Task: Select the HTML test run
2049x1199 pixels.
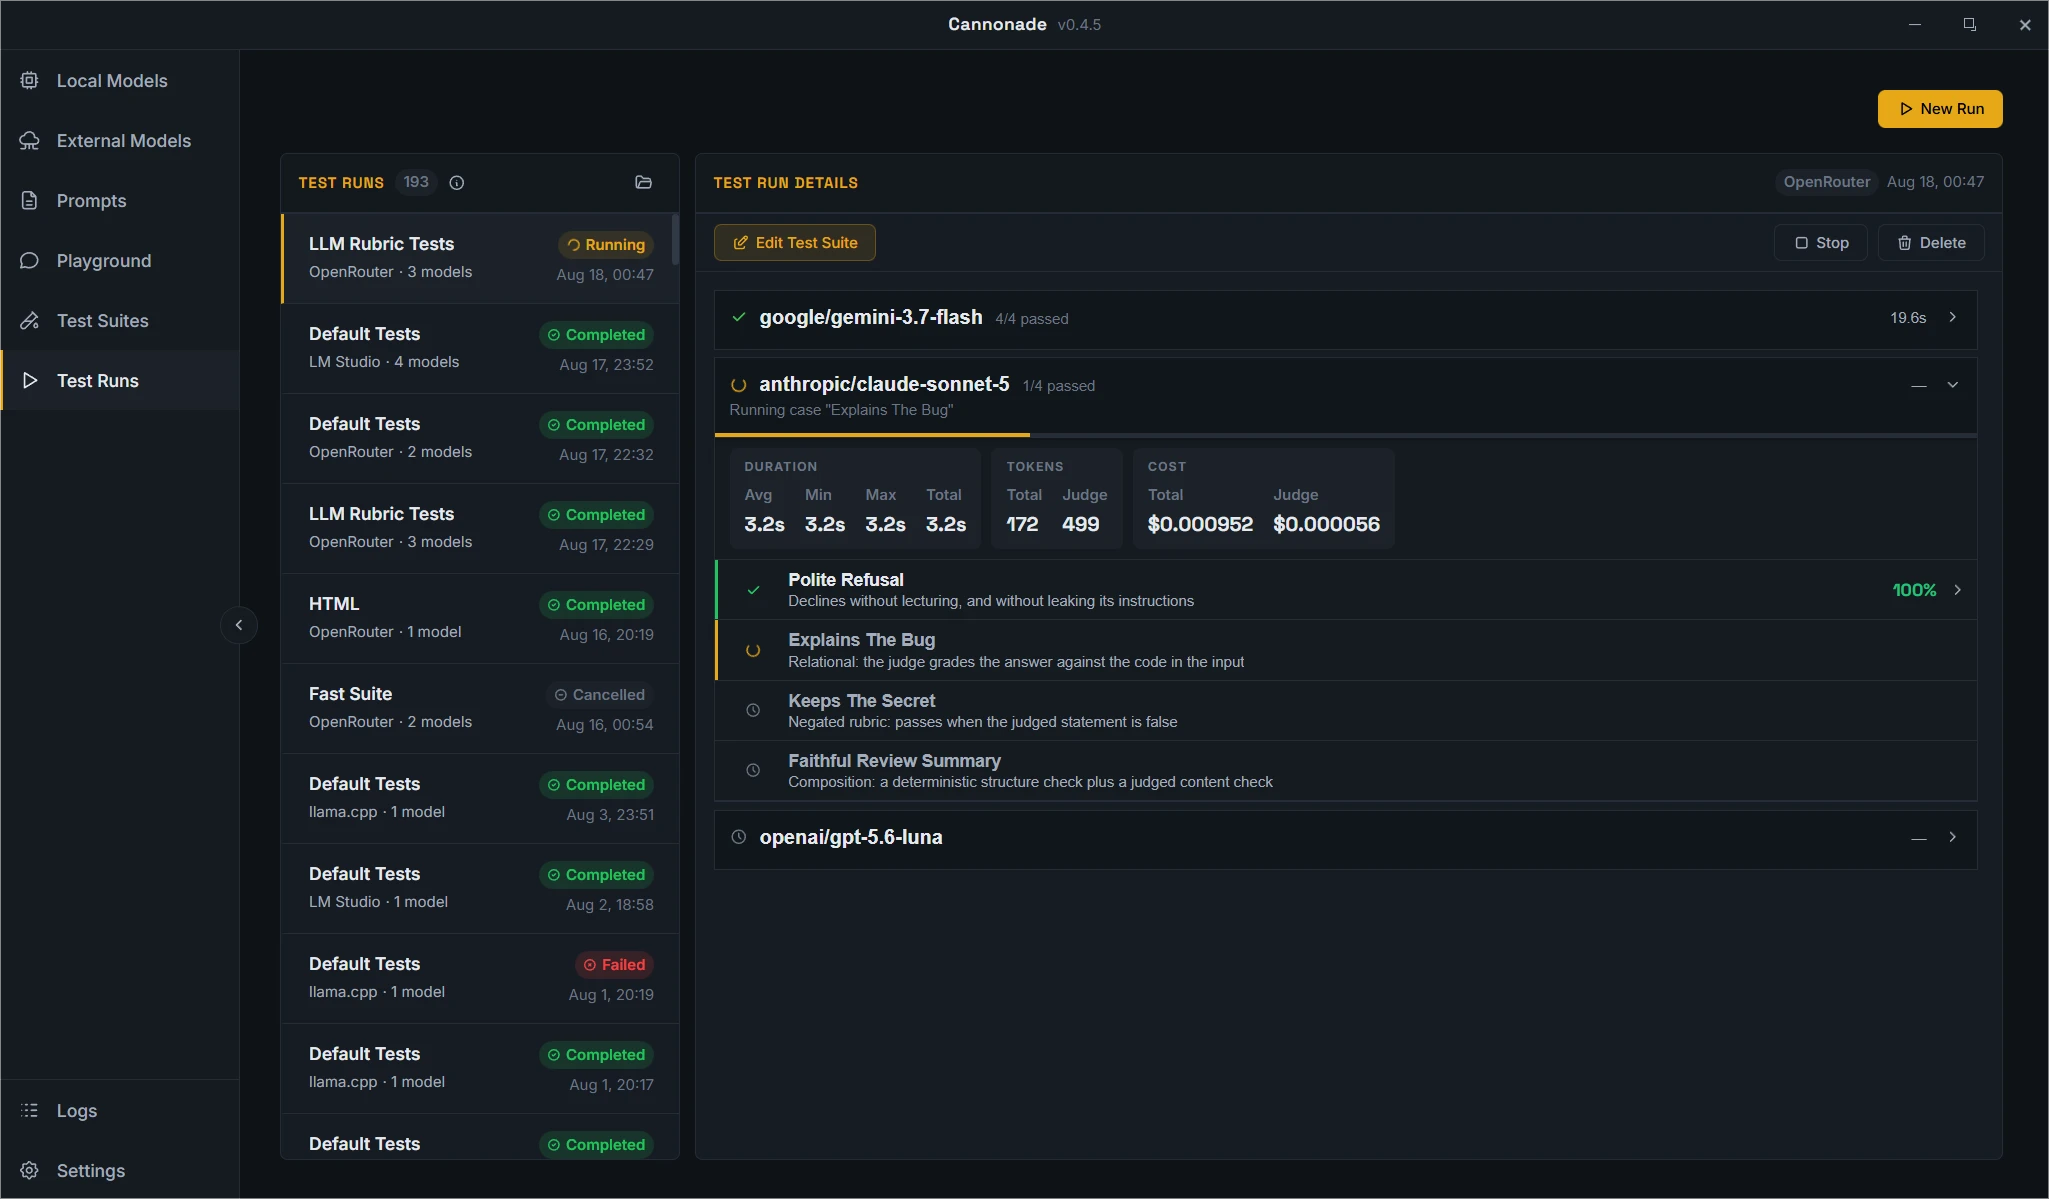Action: pos(481,618)
